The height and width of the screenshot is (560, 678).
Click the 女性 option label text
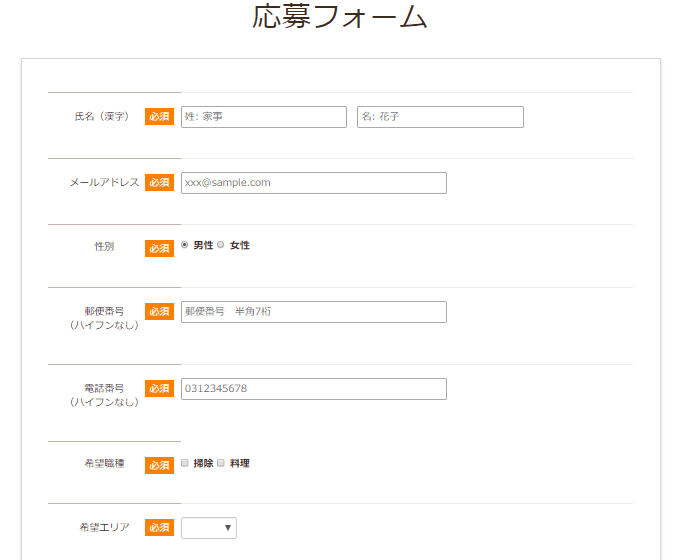tap(240, 245)
